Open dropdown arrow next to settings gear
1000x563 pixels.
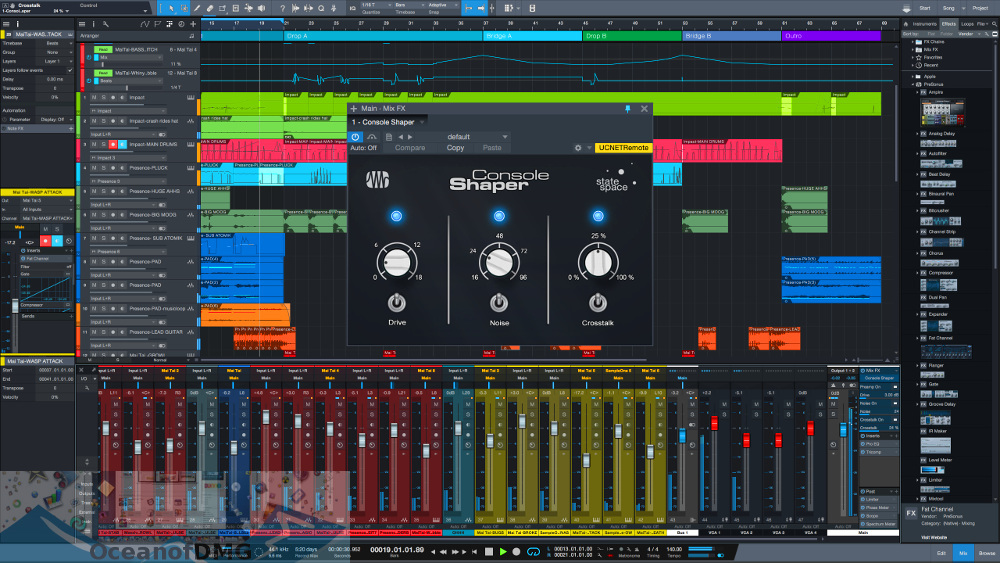(x=589, y=148)
